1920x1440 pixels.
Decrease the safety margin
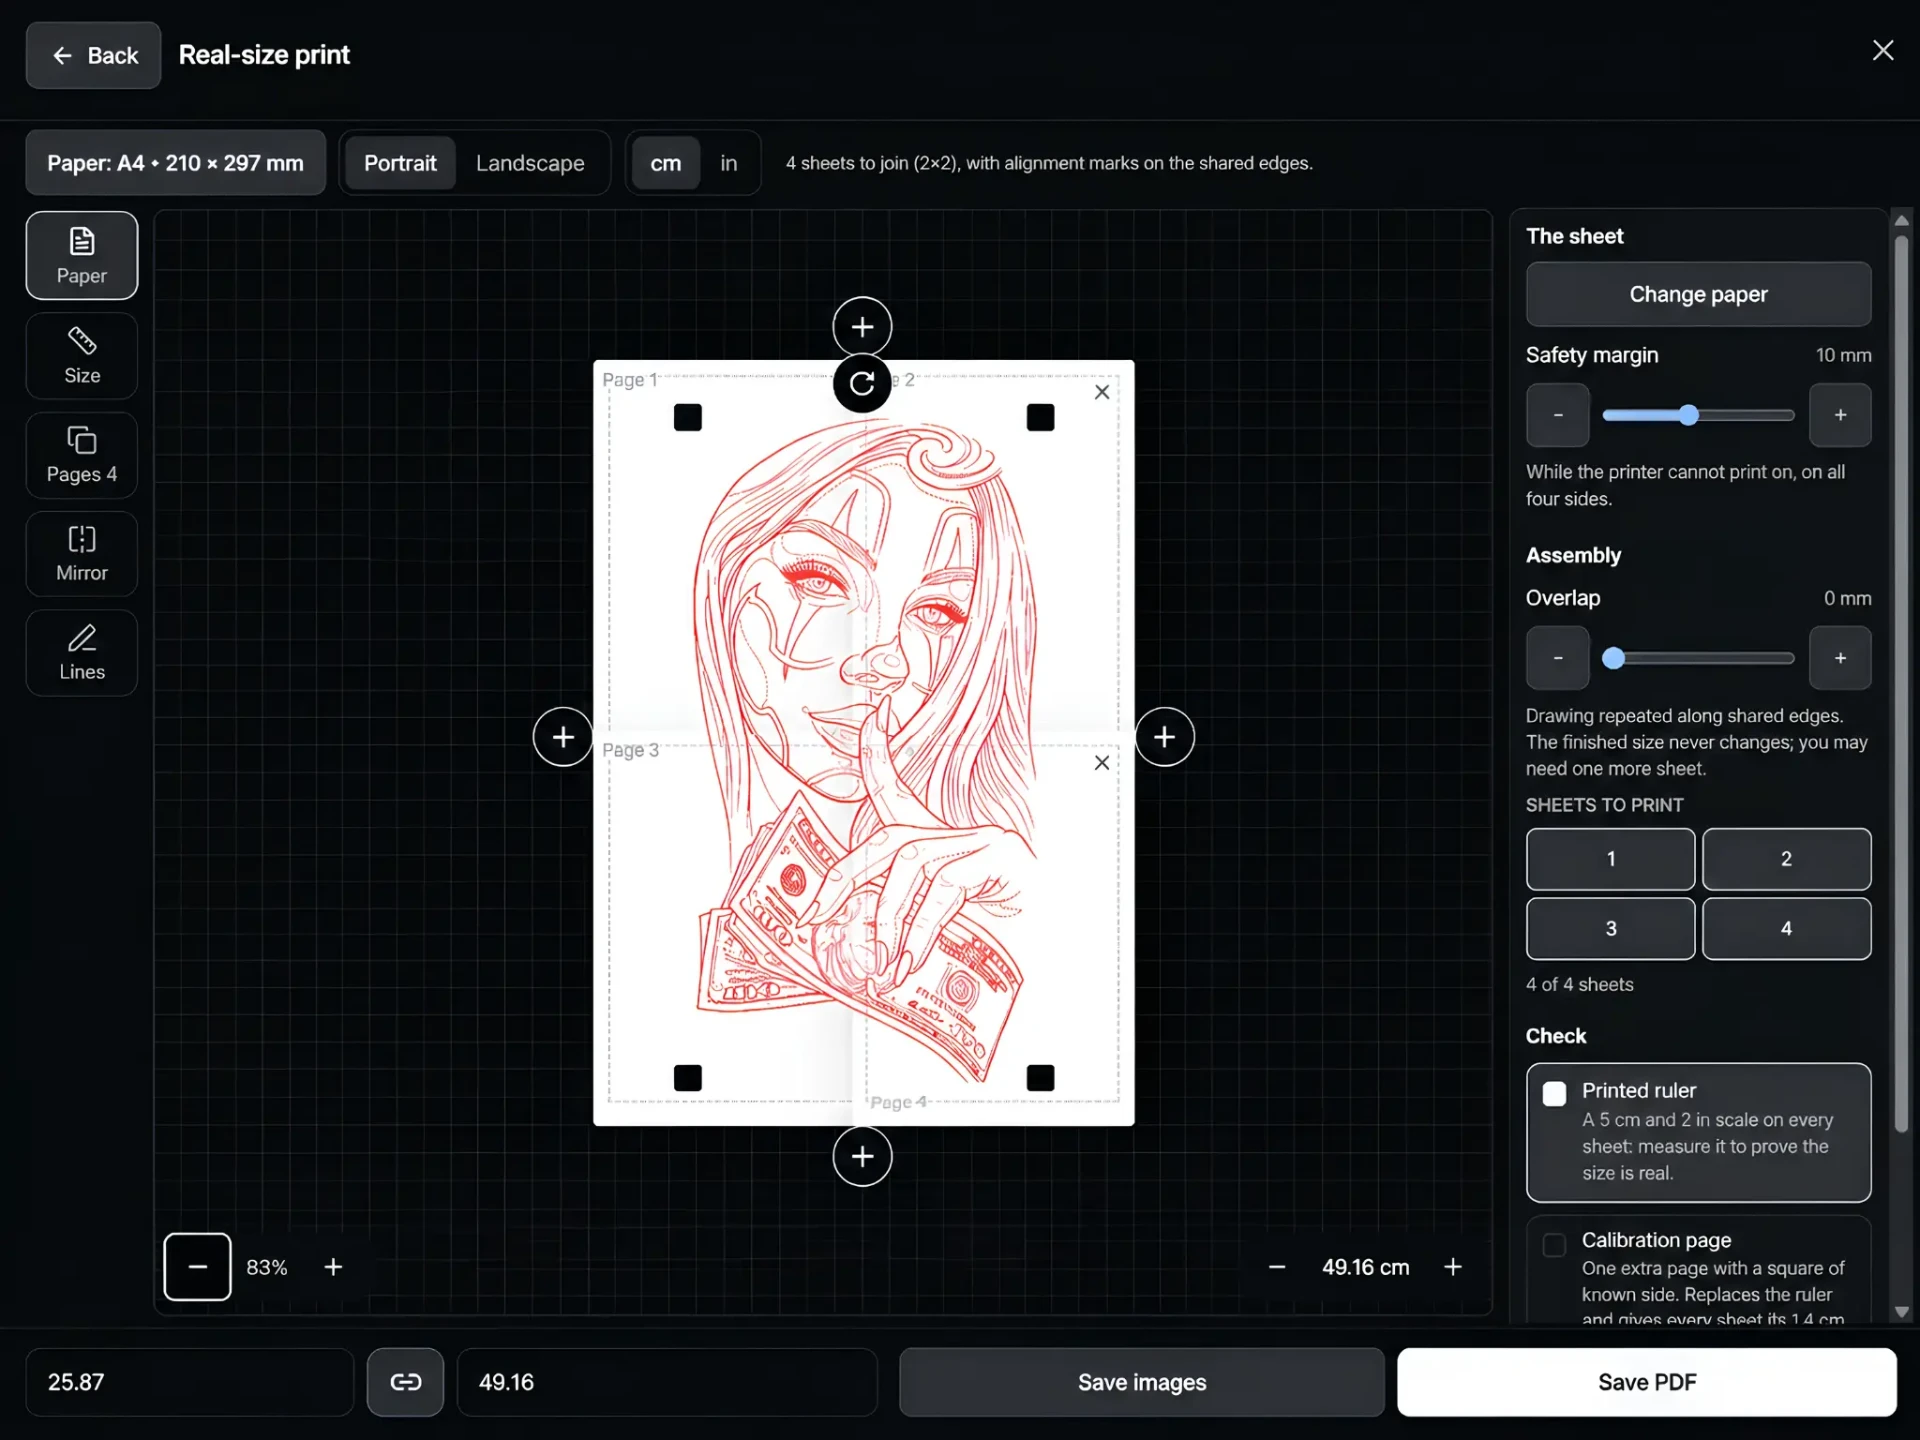1558,415
